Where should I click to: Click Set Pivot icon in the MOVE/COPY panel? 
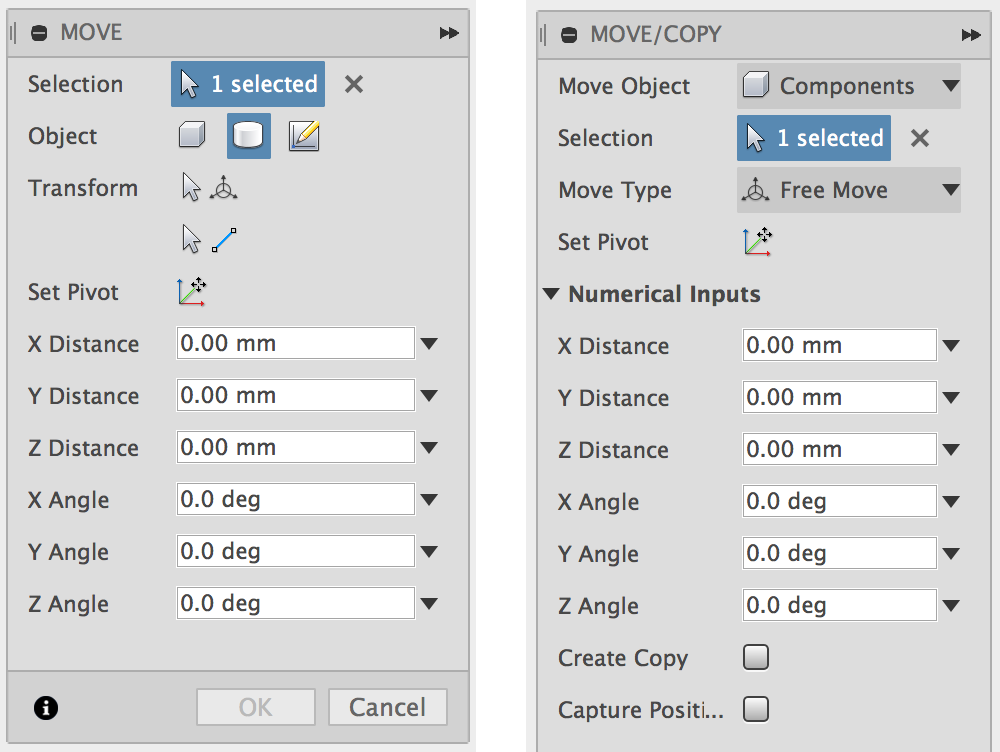(758, 242)
